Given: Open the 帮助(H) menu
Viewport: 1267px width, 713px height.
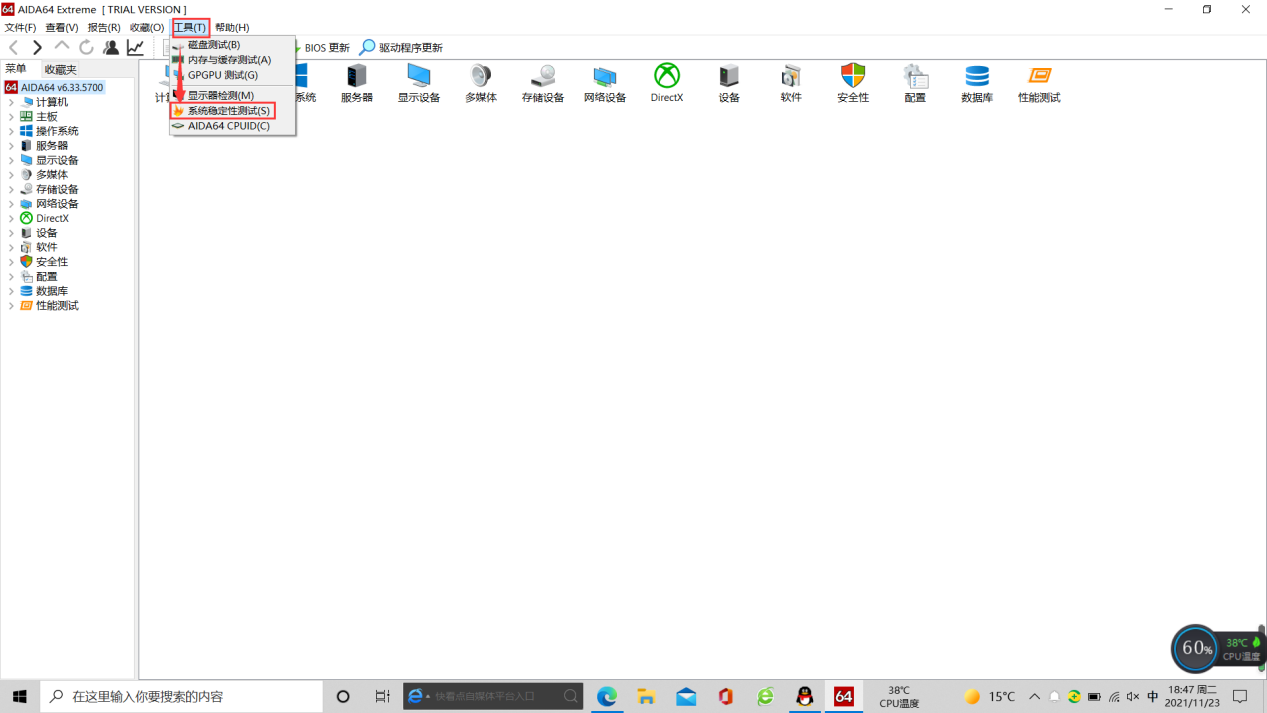Looking at the screenshot, I should click(x=232, y=28).
